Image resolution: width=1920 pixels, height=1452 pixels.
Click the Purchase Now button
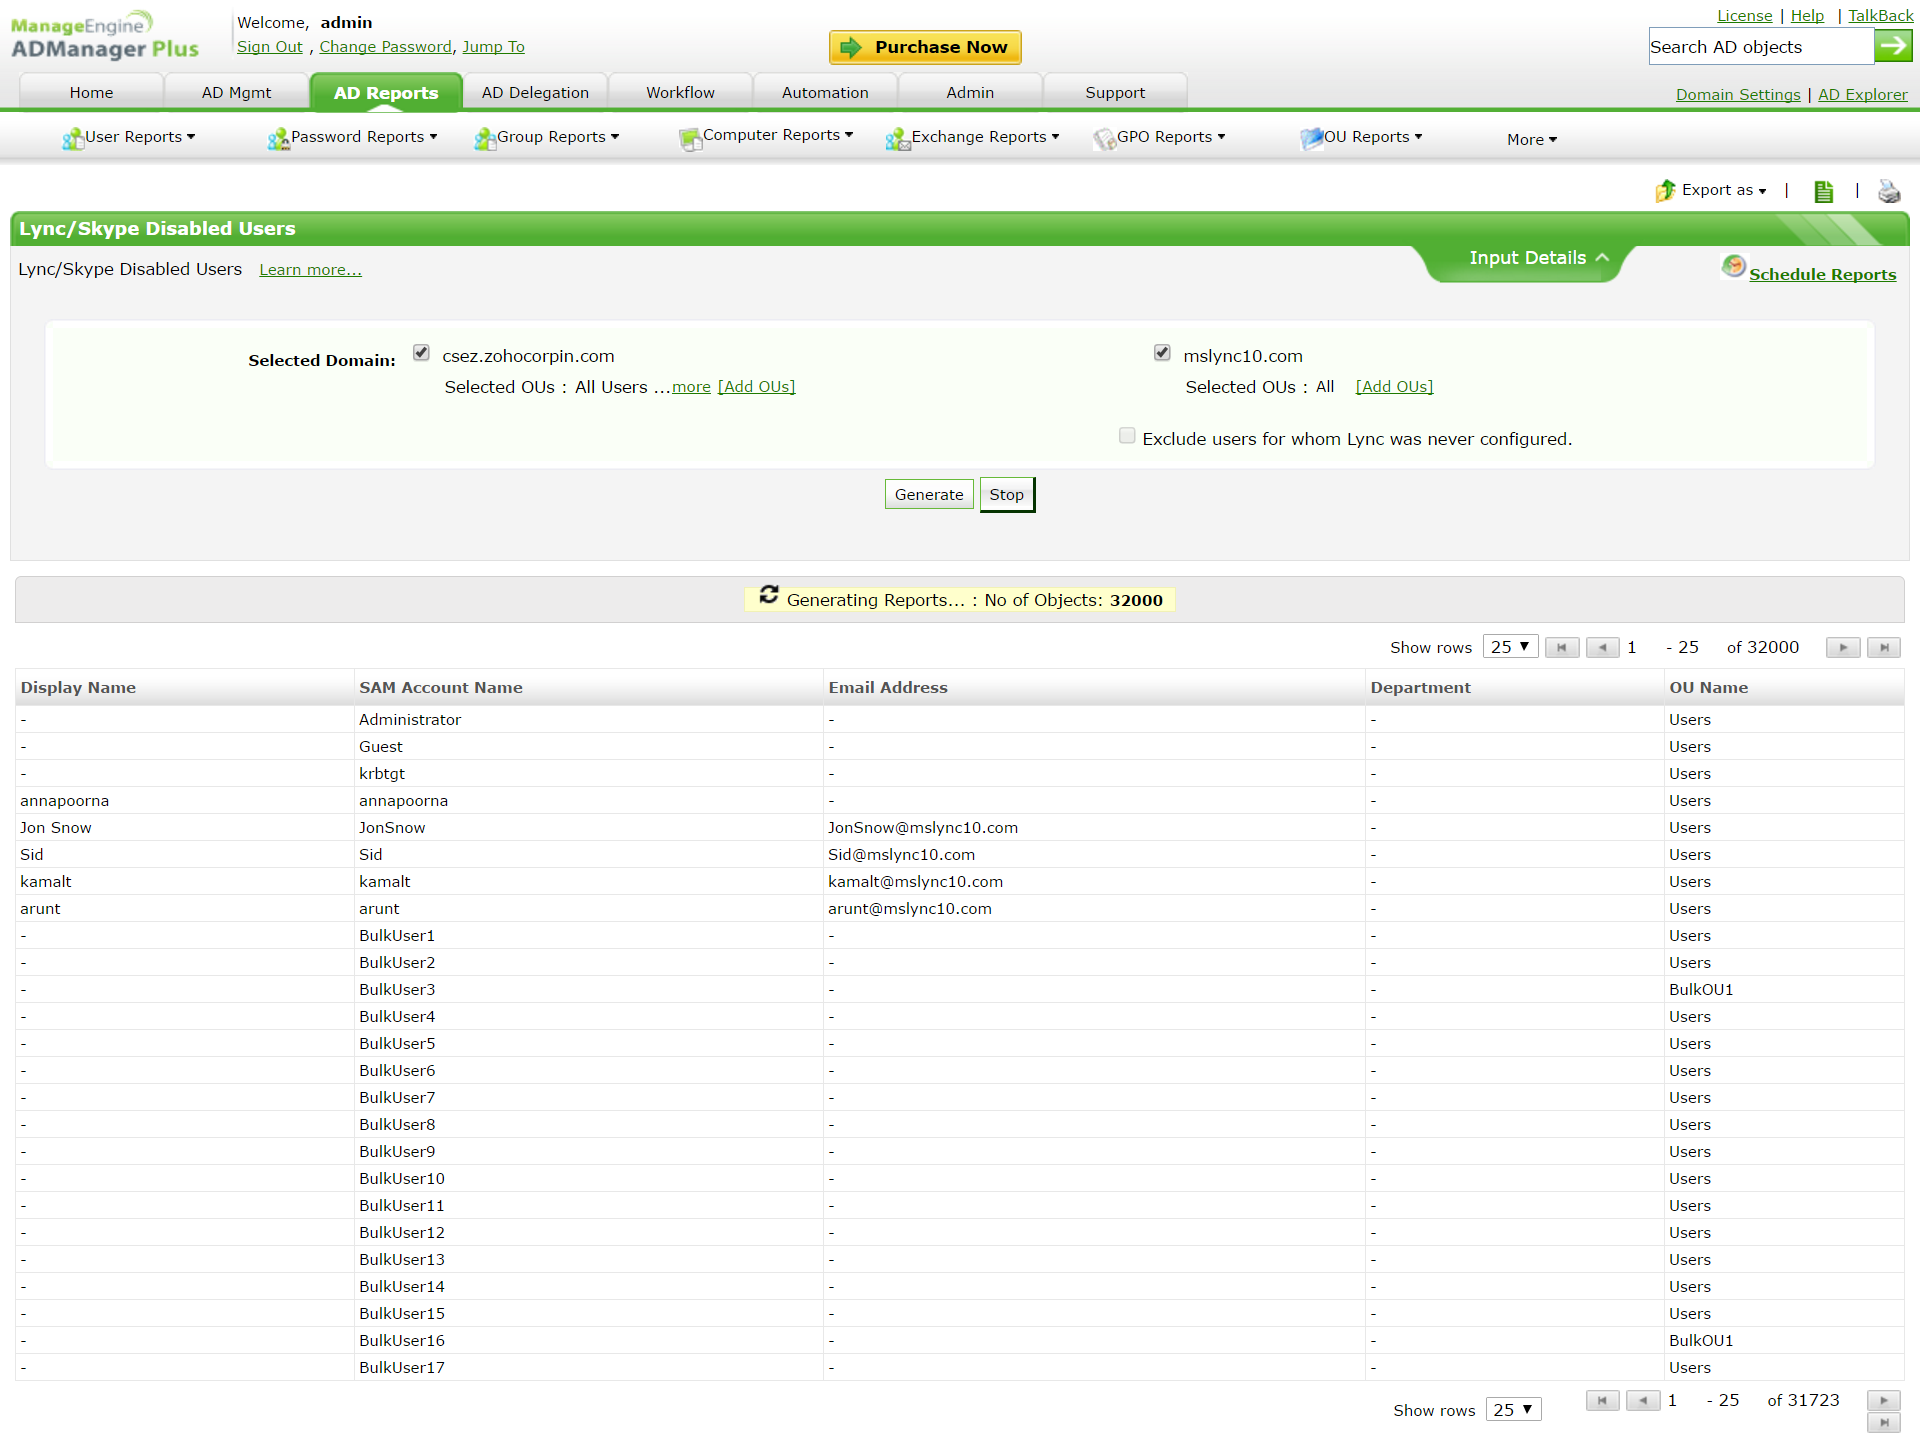pos(925,47)
